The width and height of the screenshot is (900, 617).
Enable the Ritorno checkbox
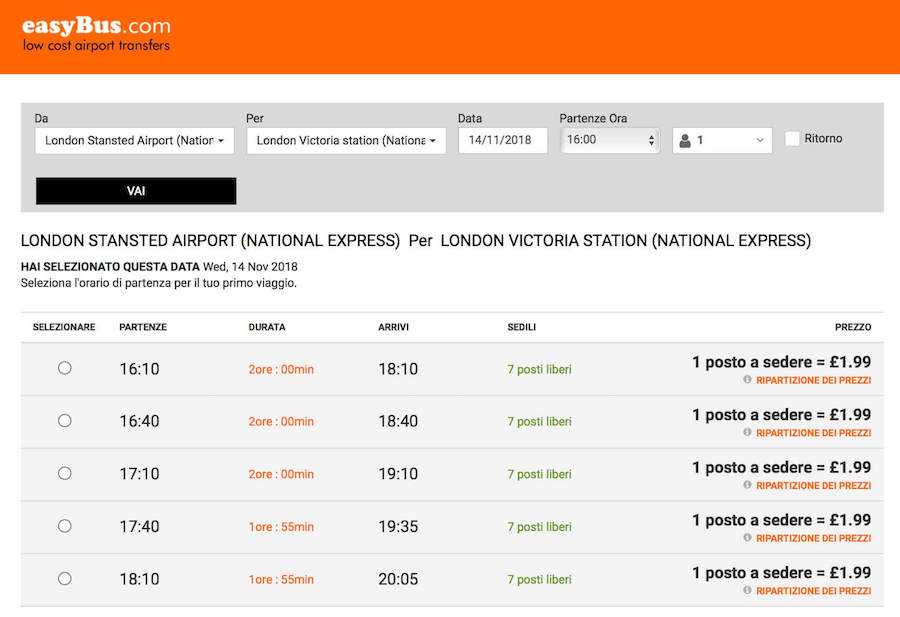point(792,138)
